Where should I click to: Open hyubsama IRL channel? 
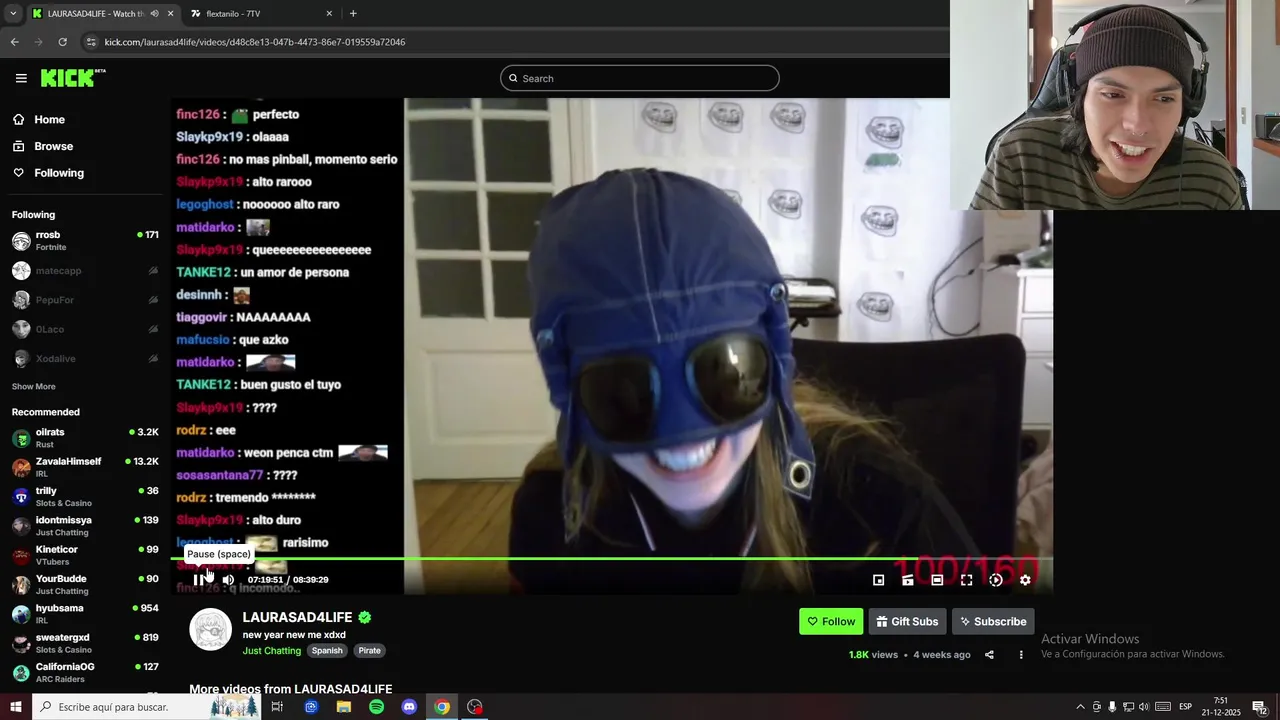point(85,614)
